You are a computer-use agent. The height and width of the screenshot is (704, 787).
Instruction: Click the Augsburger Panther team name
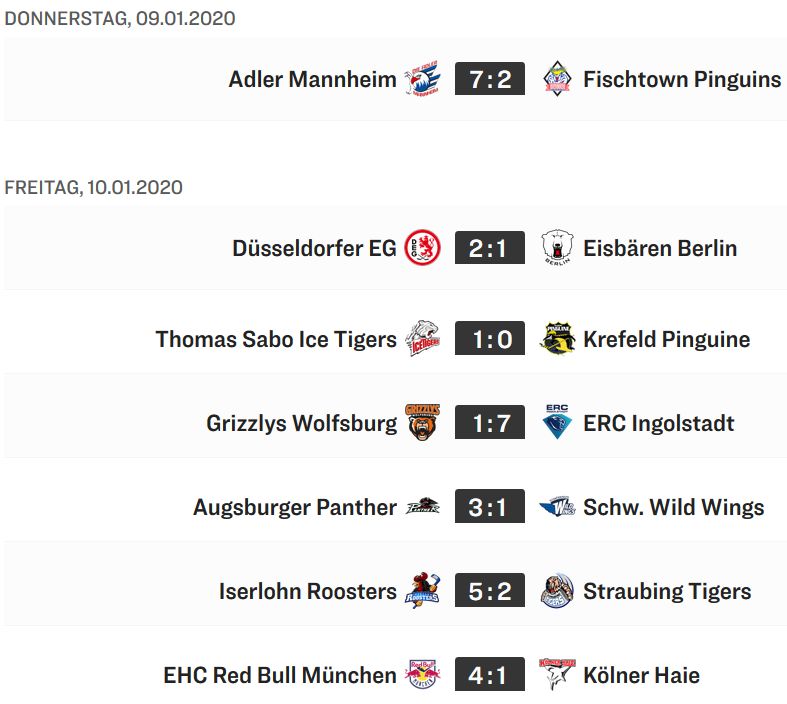tap(295, 507)
